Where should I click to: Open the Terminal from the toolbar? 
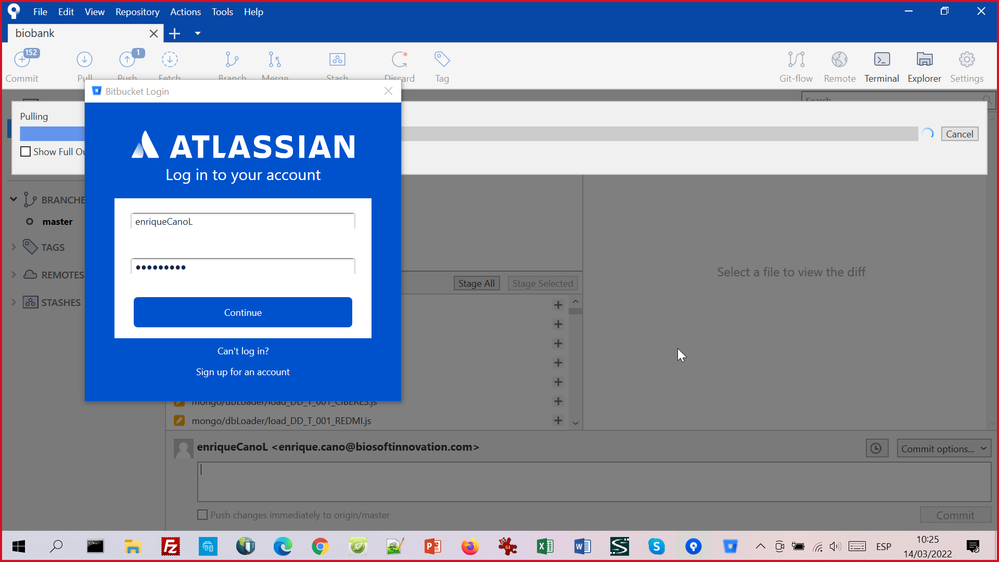click(x=882, y=66)
